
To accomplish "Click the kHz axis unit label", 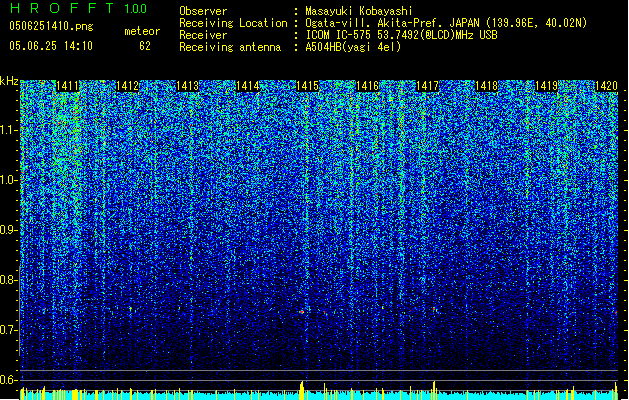I will 9,81.
